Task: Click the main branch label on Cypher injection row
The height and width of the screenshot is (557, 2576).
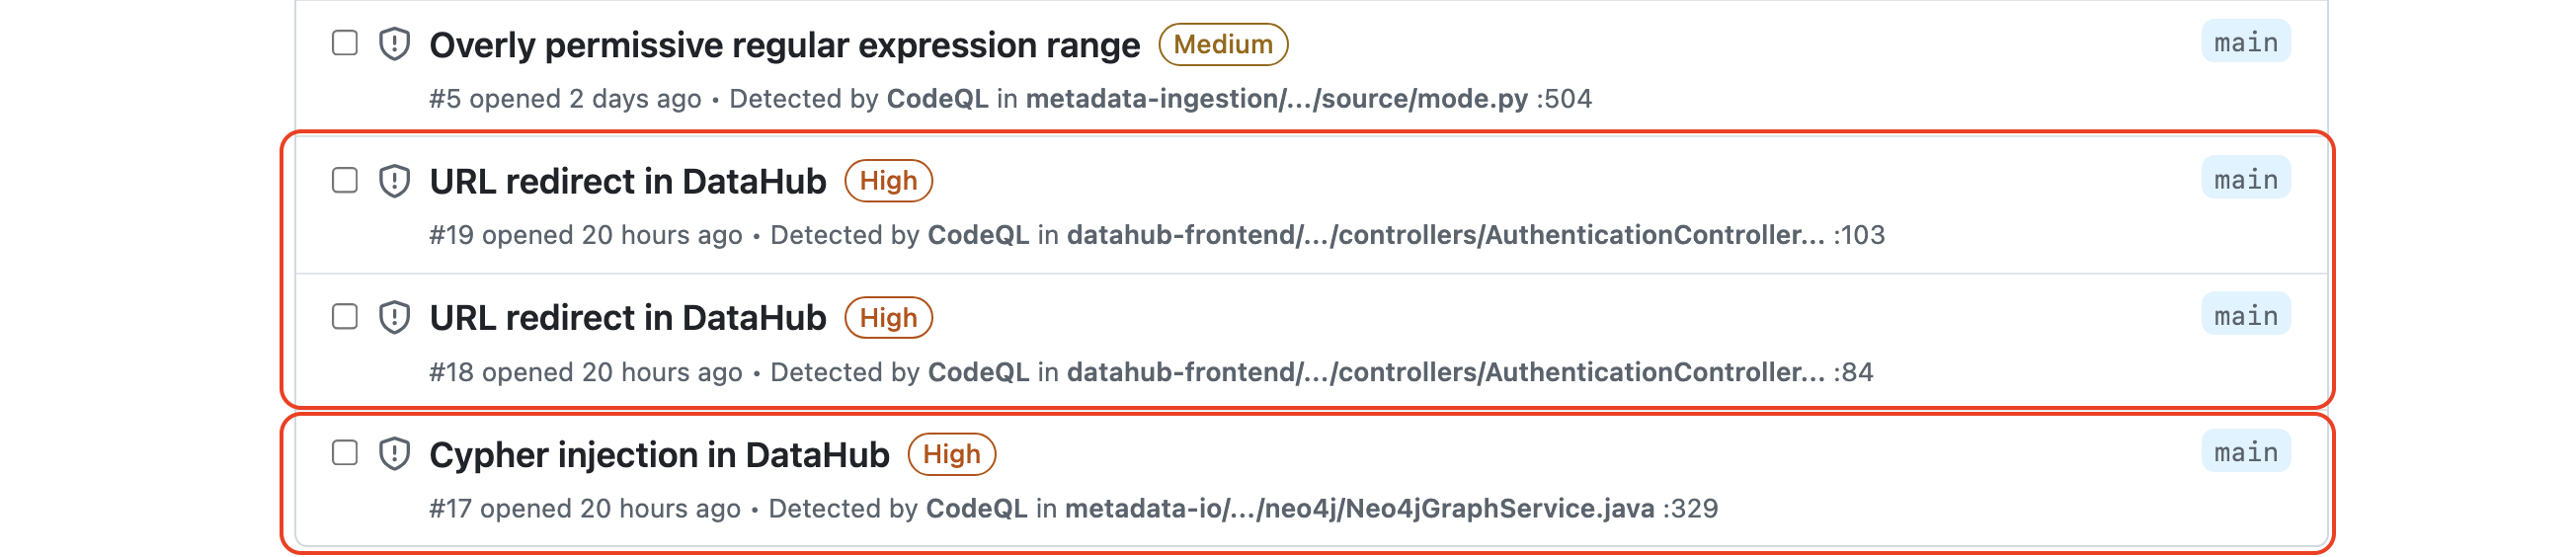Action: [x=2245, y=452]
